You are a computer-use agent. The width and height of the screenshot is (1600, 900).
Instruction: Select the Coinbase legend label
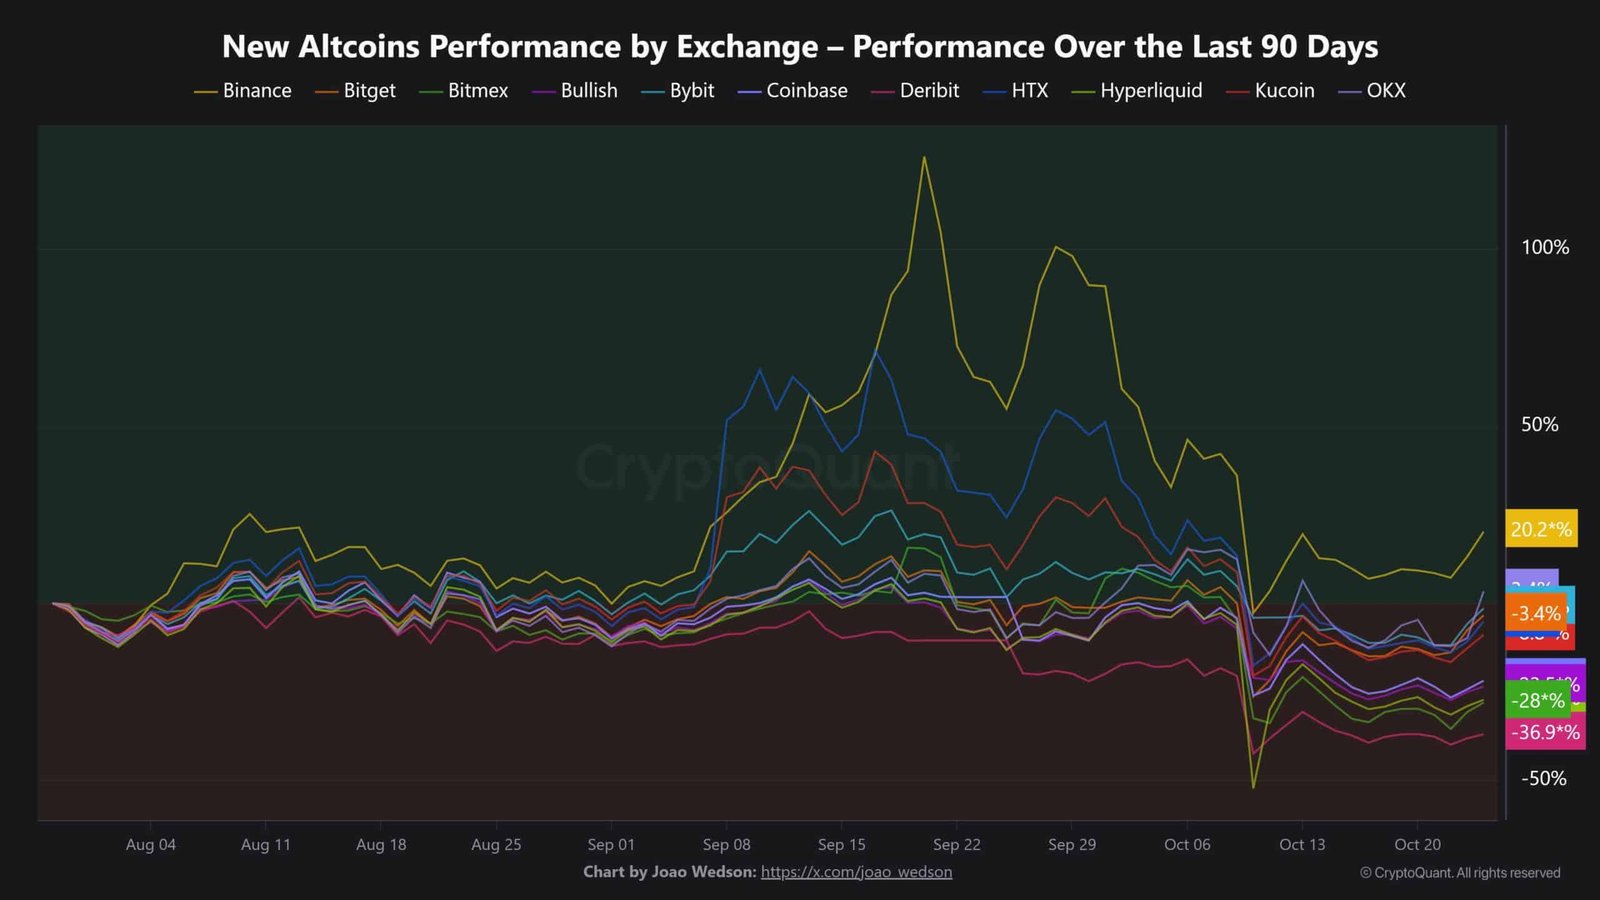(792, 91)
